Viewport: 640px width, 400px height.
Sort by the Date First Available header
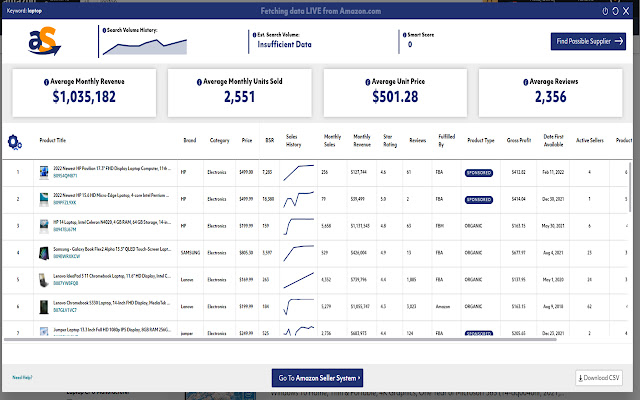click(553, 140)
